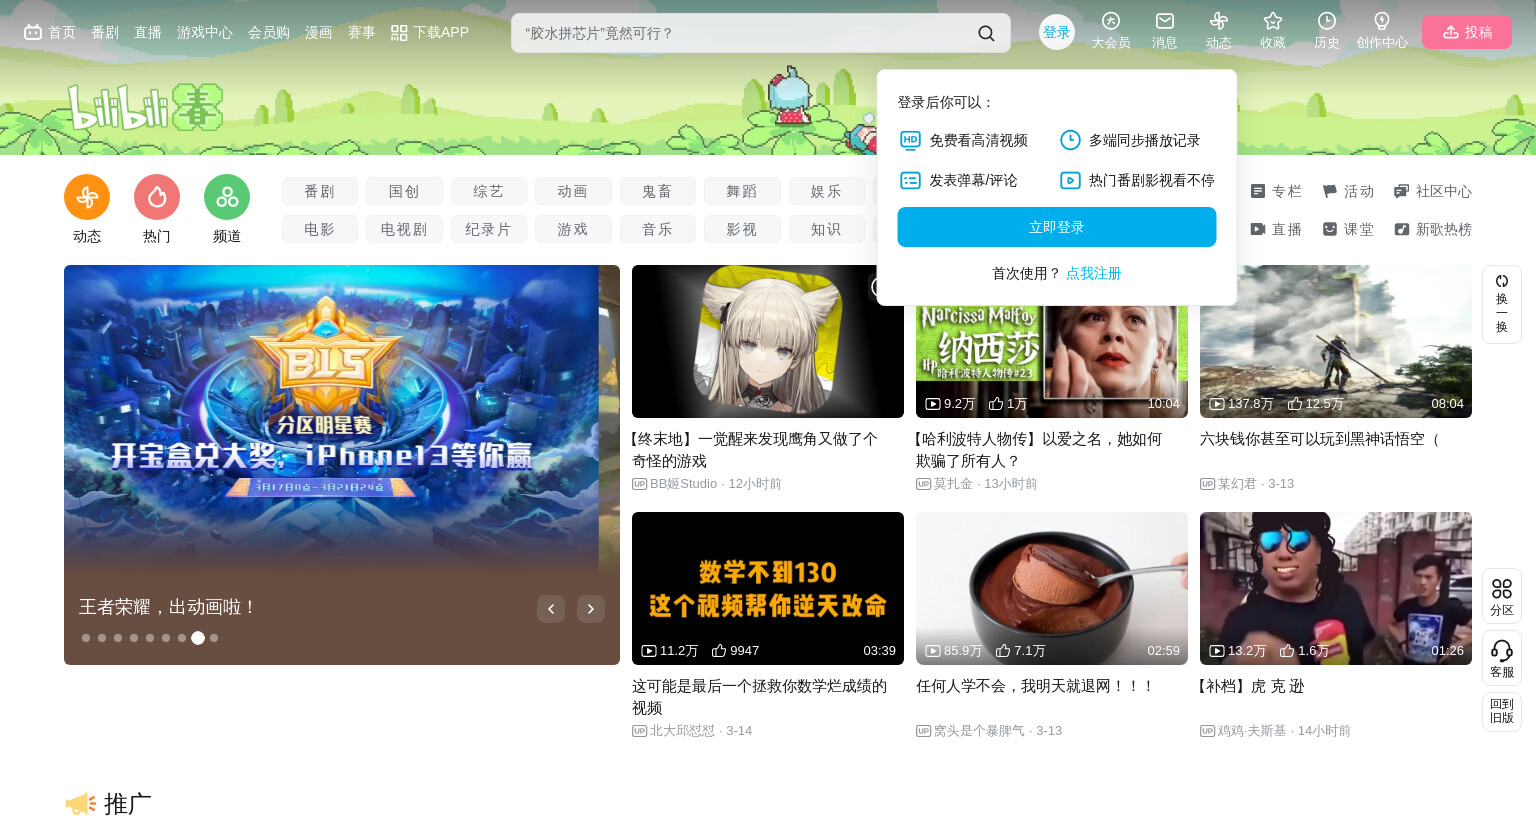
Task: Open 分区 floating sidebar button
Action: [1502, 596]
